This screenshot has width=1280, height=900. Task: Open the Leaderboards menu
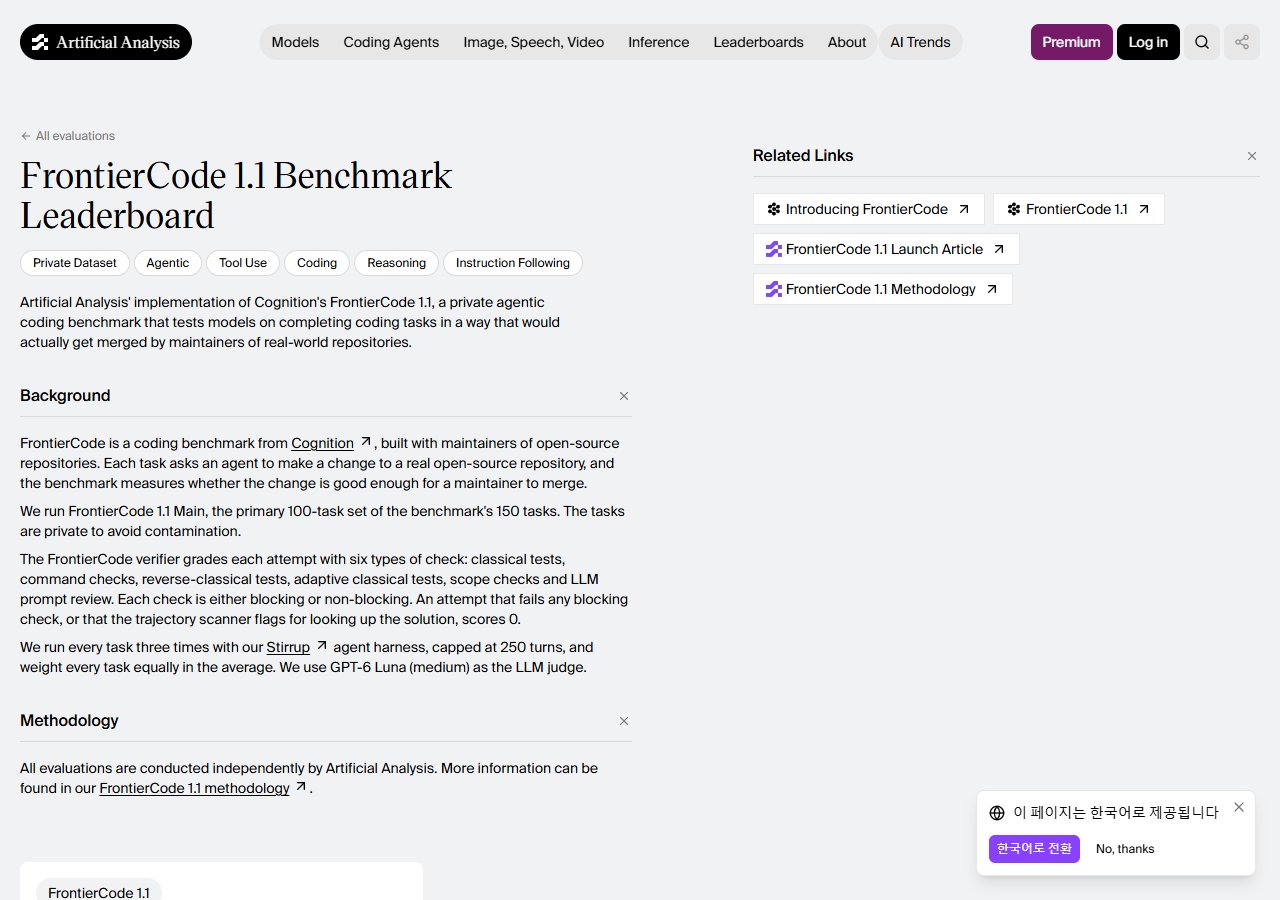pos(758,42)
